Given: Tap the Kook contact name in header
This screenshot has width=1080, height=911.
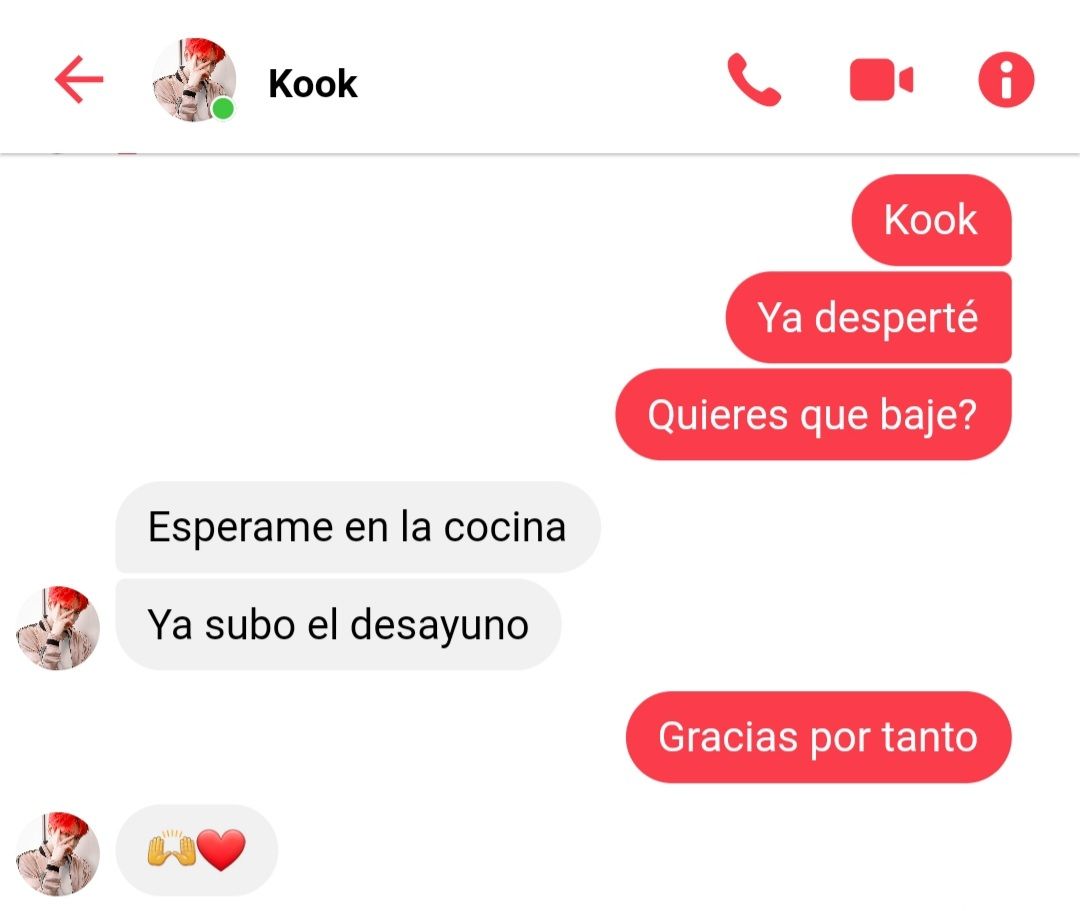Looking at the screenshot, I should [313, 83].
